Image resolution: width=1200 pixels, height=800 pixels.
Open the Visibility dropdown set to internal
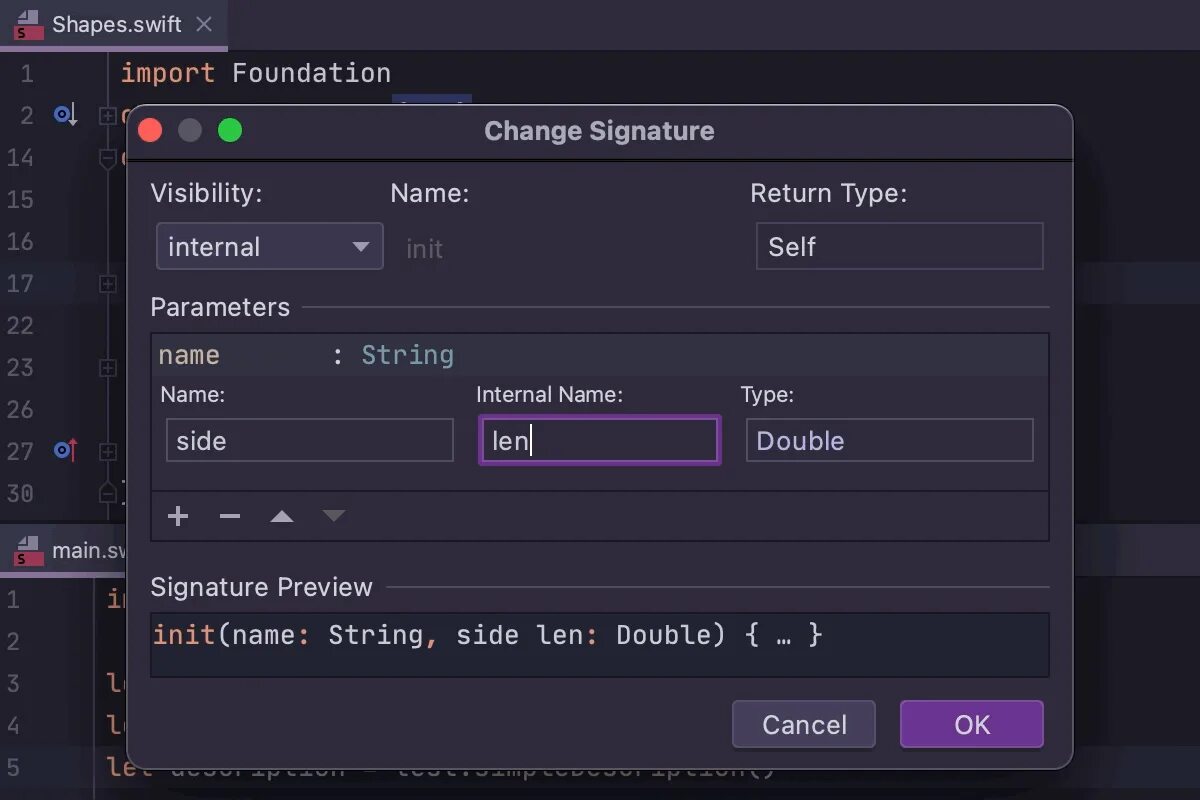click(269, 247)
